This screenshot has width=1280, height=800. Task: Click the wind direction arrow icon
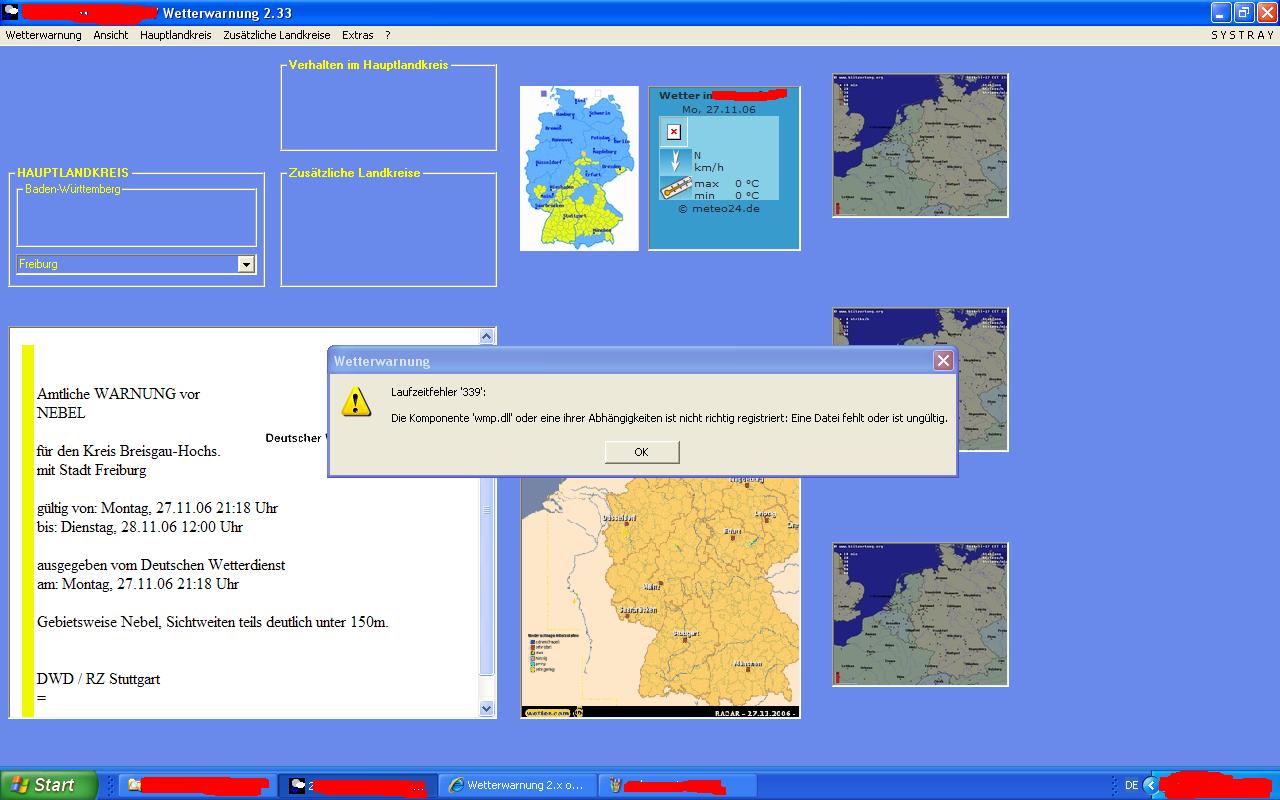point(675,161)
